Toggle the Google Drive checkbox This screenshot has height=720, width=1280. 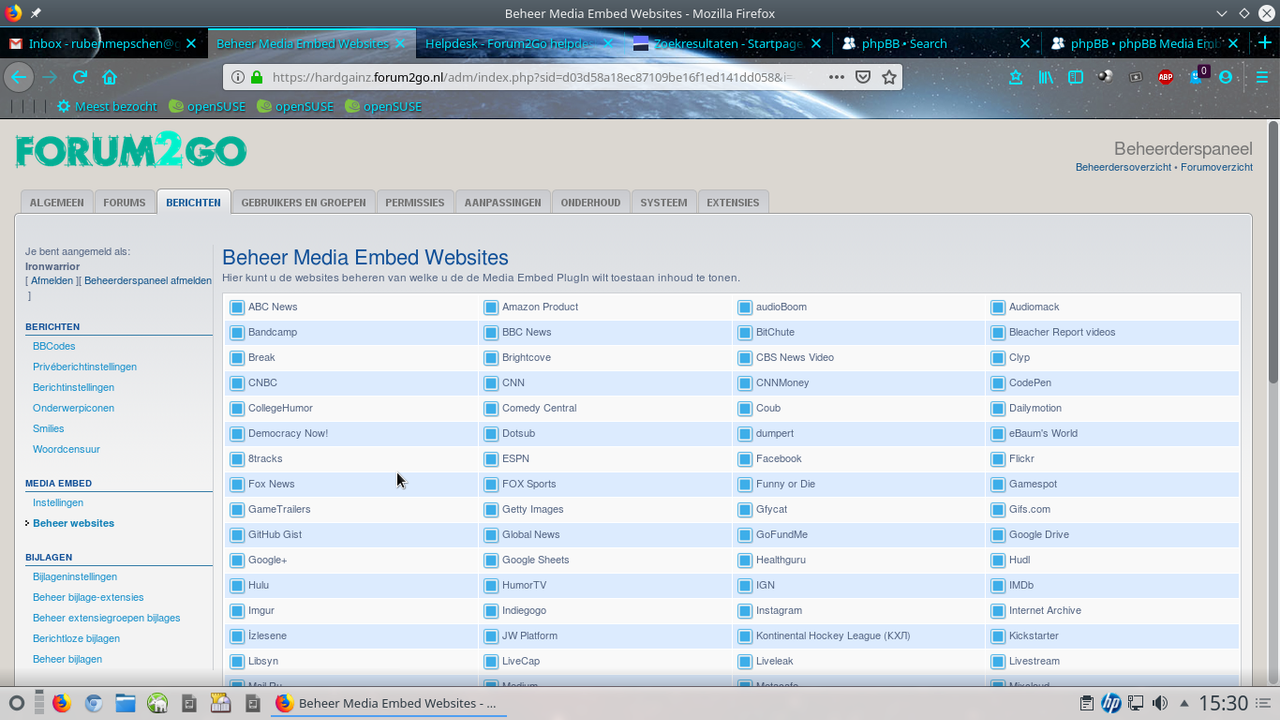click(998, 535)
